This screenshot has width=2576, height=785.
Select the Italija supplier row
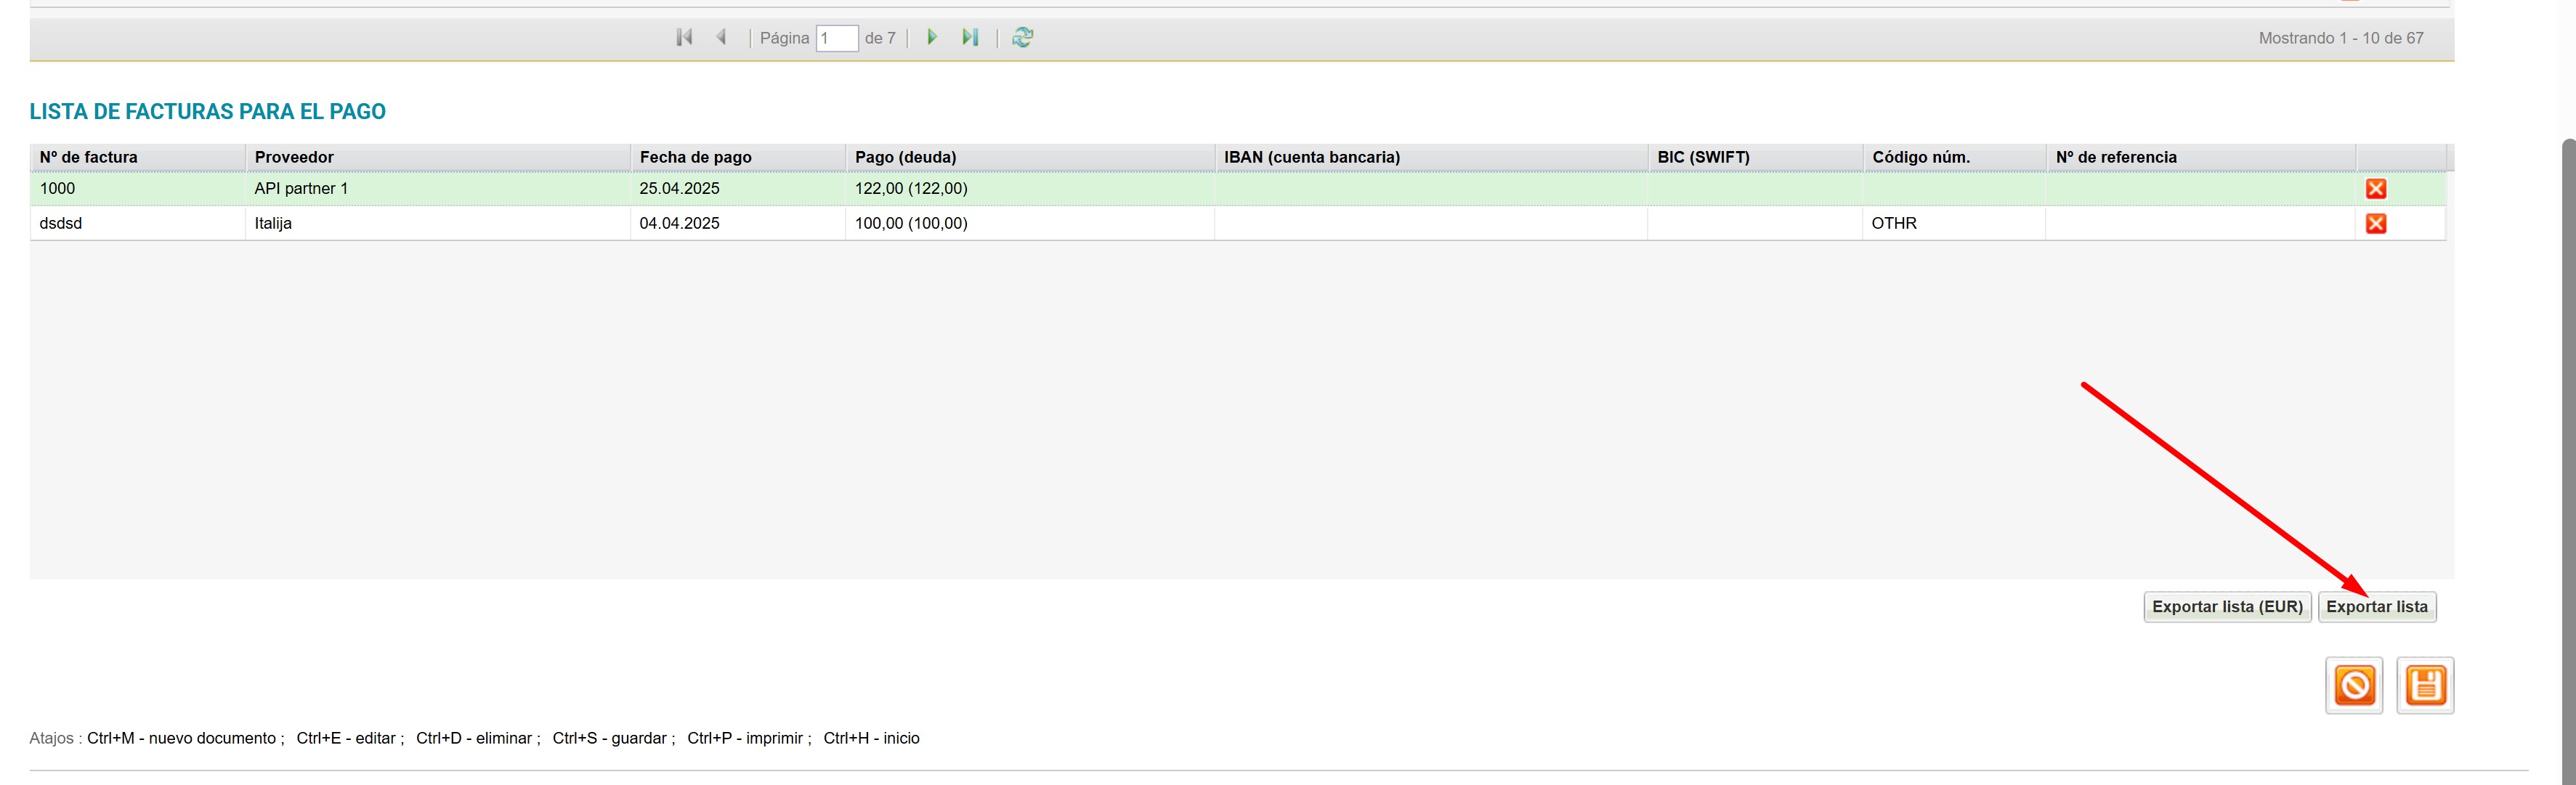[x=273, y=224]
